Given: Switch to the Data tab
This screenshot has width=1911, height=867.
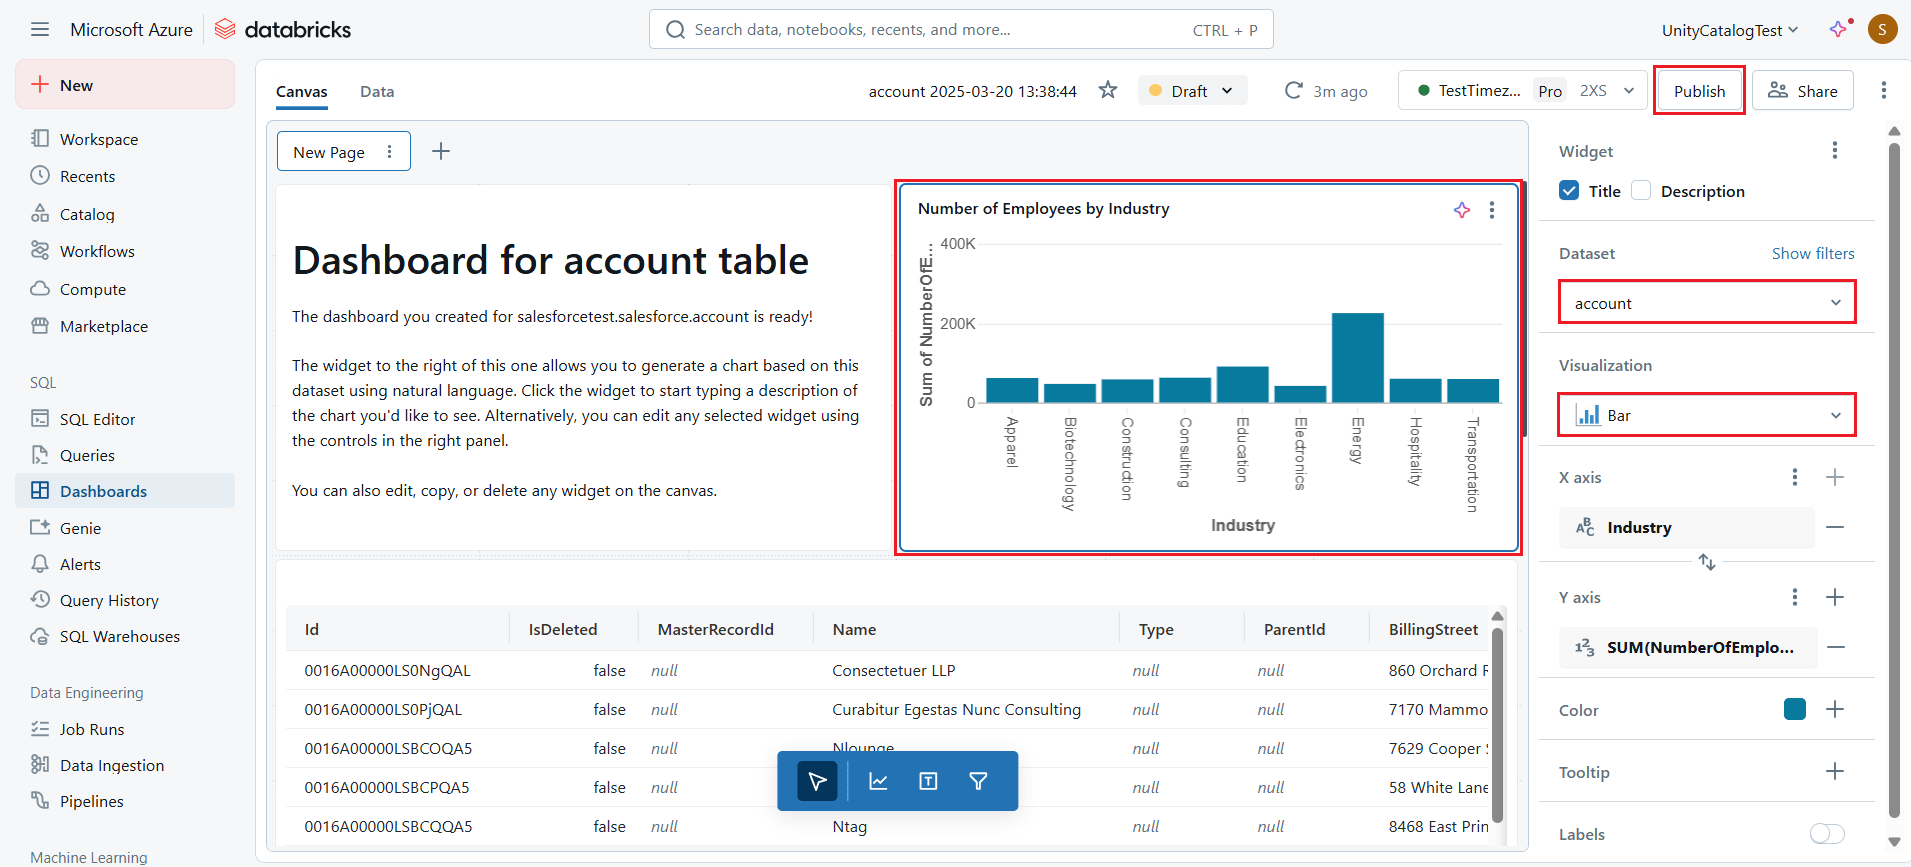Looking at the screenshot, I should (x=377, y=91).
